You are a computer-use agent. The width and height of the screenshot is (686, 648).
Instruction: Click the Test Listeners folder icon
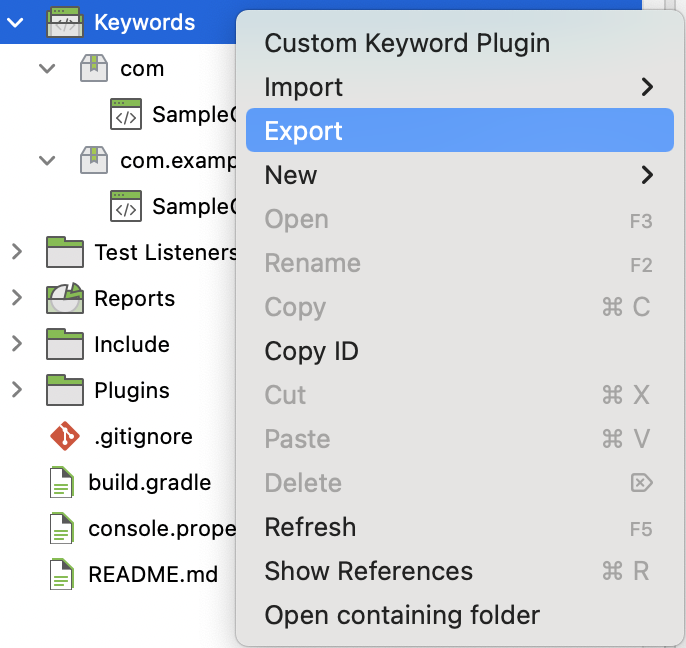64,252
